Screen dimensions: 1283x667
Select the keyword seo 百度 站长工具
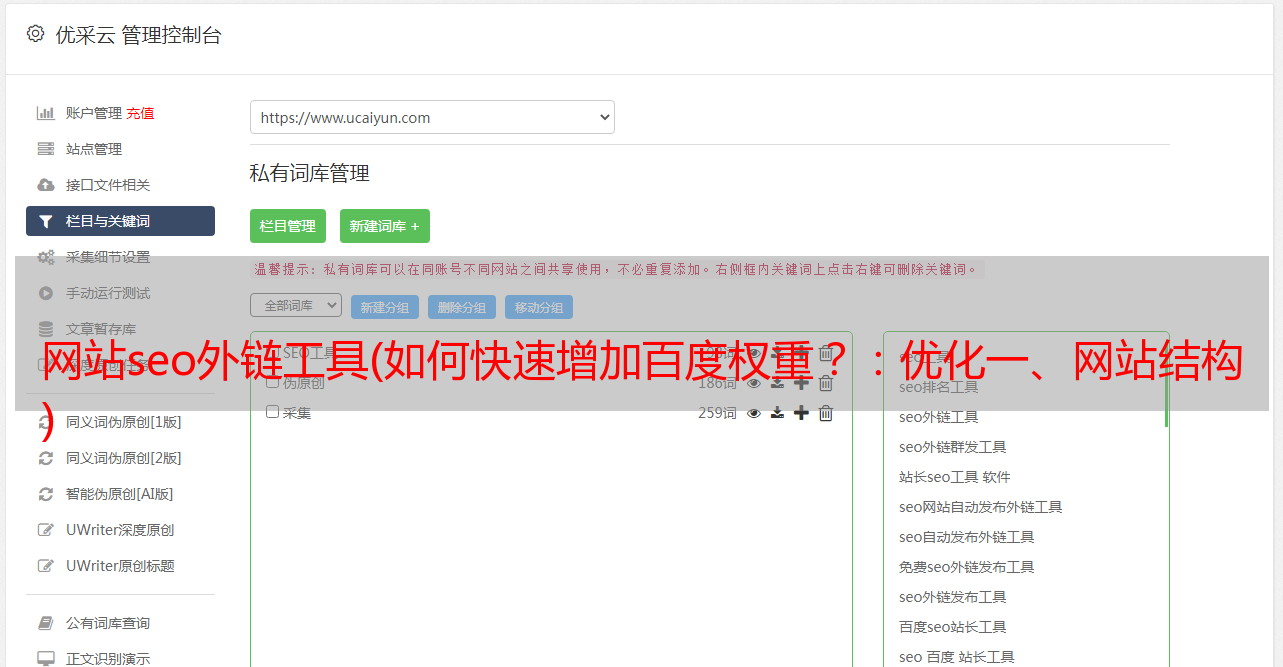(957, 657)
